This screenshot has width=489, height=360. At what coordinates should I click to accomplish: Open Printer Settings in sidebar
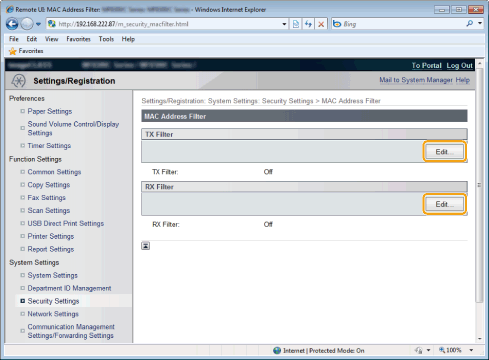pos(51,236)
